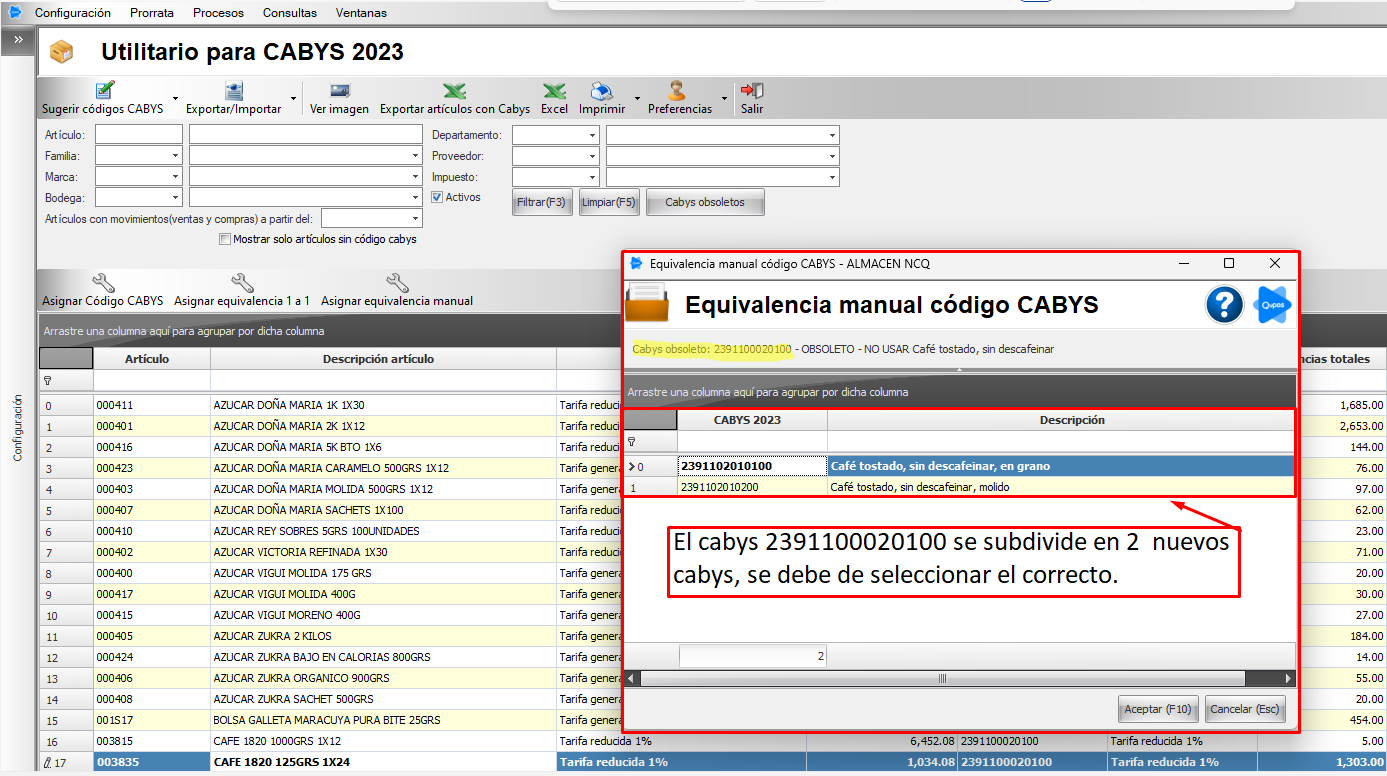The width and height of the screenshot is (1387, 776).
Task: Click the Salir exit icon
Action: point(751,91)
